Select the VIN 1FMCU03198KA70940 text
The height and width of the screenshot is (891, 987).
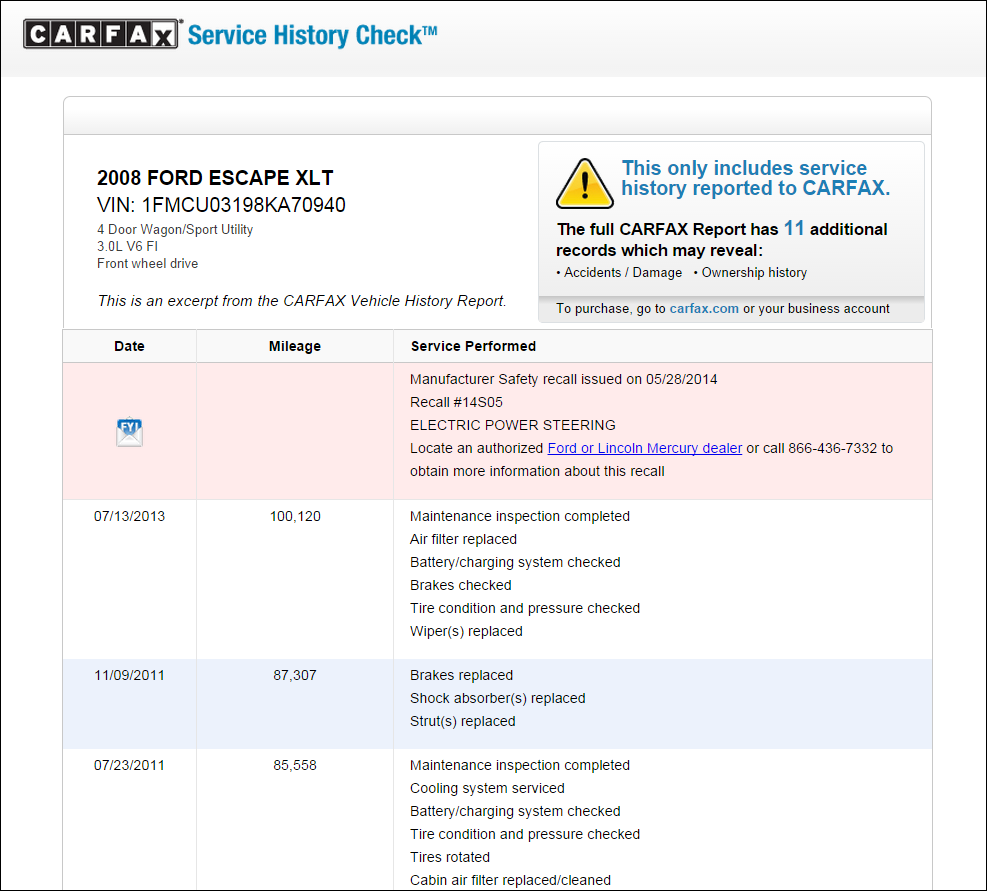pos(221,205)
